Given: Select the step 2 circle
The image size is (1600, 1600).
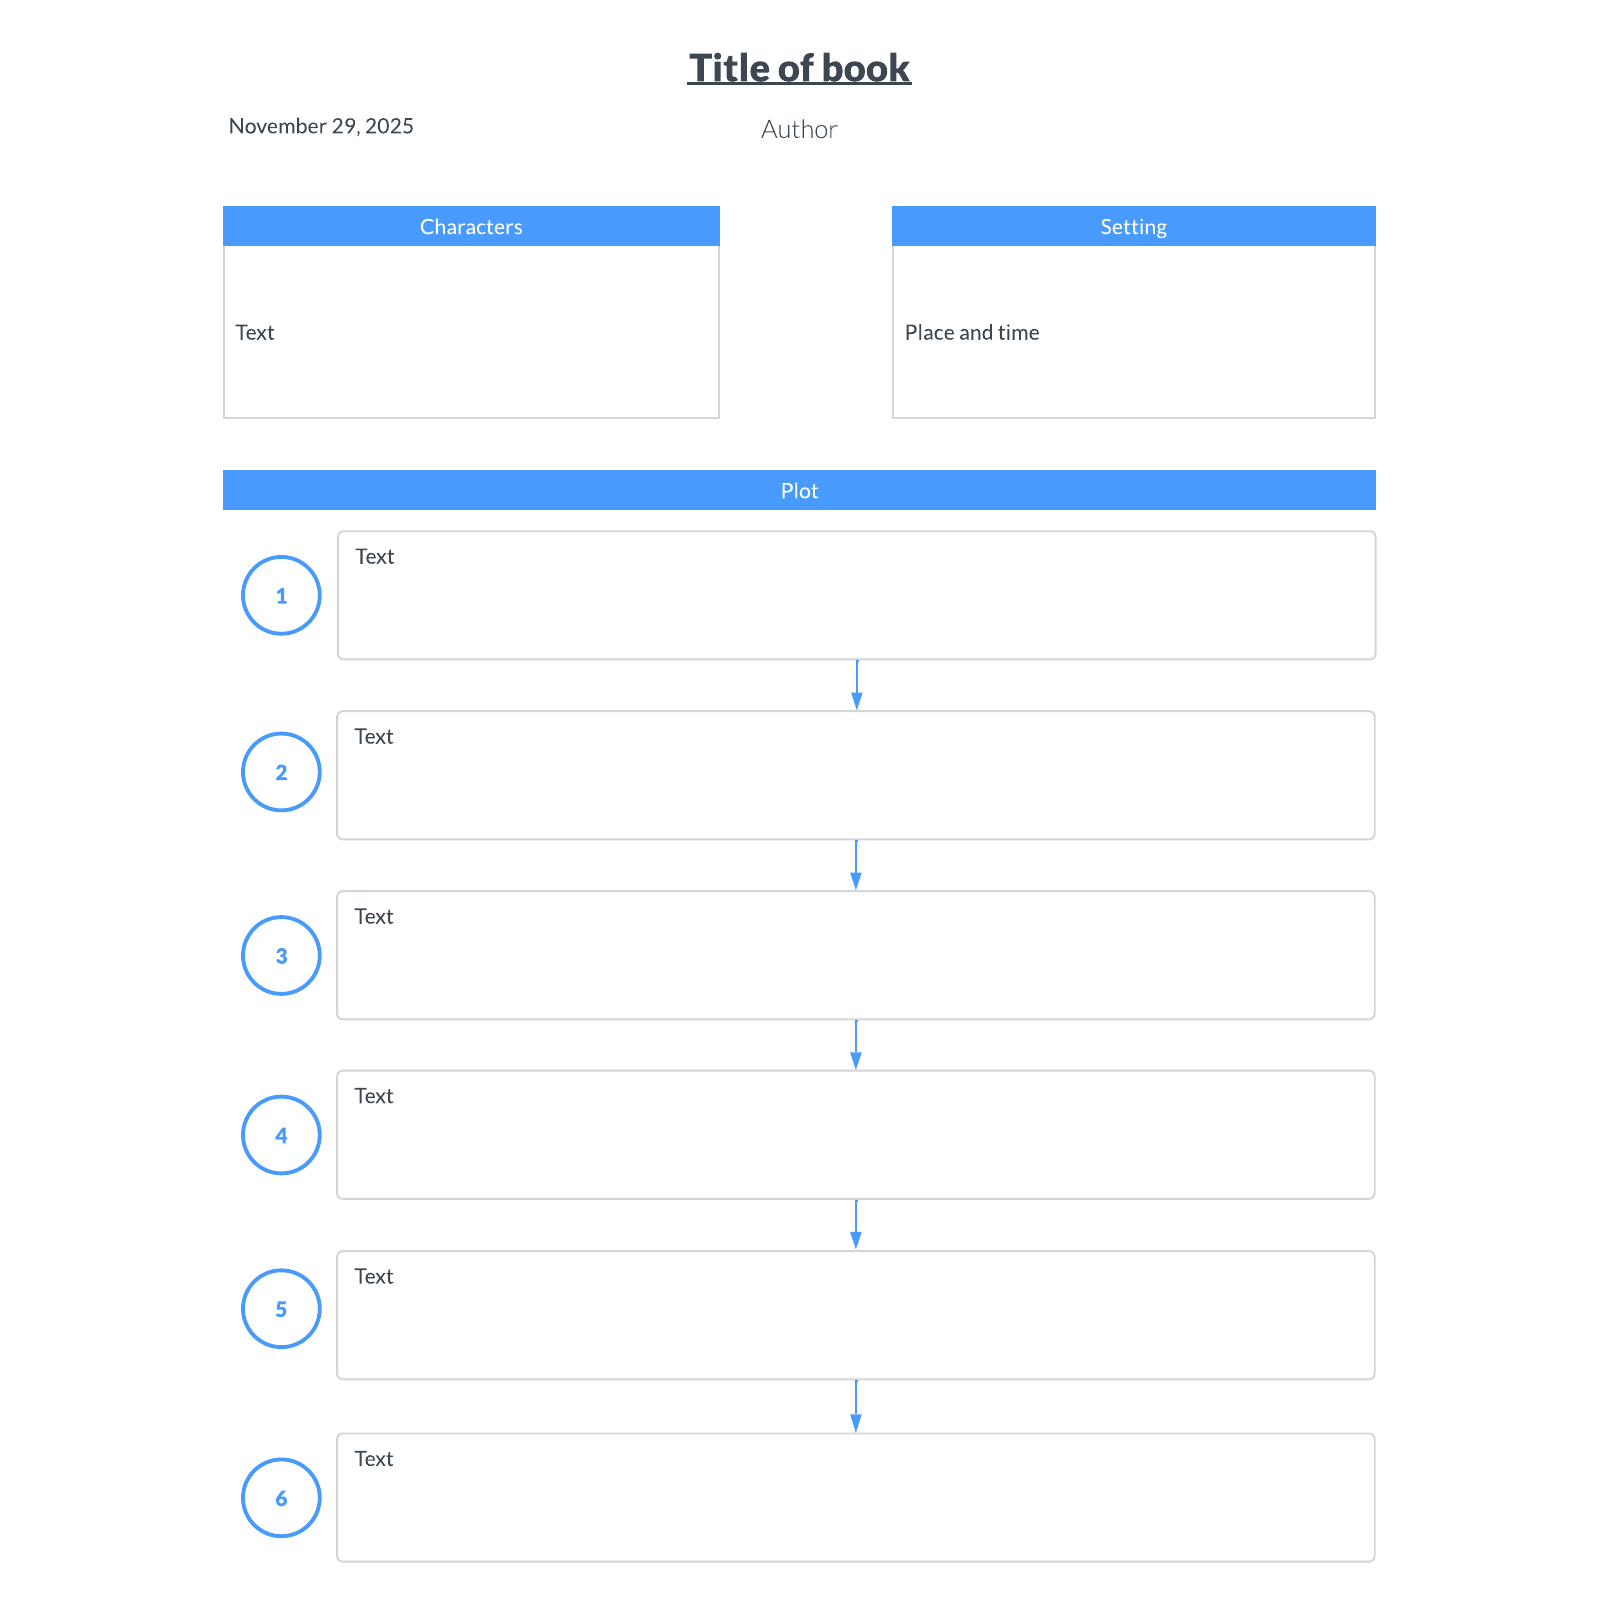Looking at the screenshot, I should pos(281,772).
